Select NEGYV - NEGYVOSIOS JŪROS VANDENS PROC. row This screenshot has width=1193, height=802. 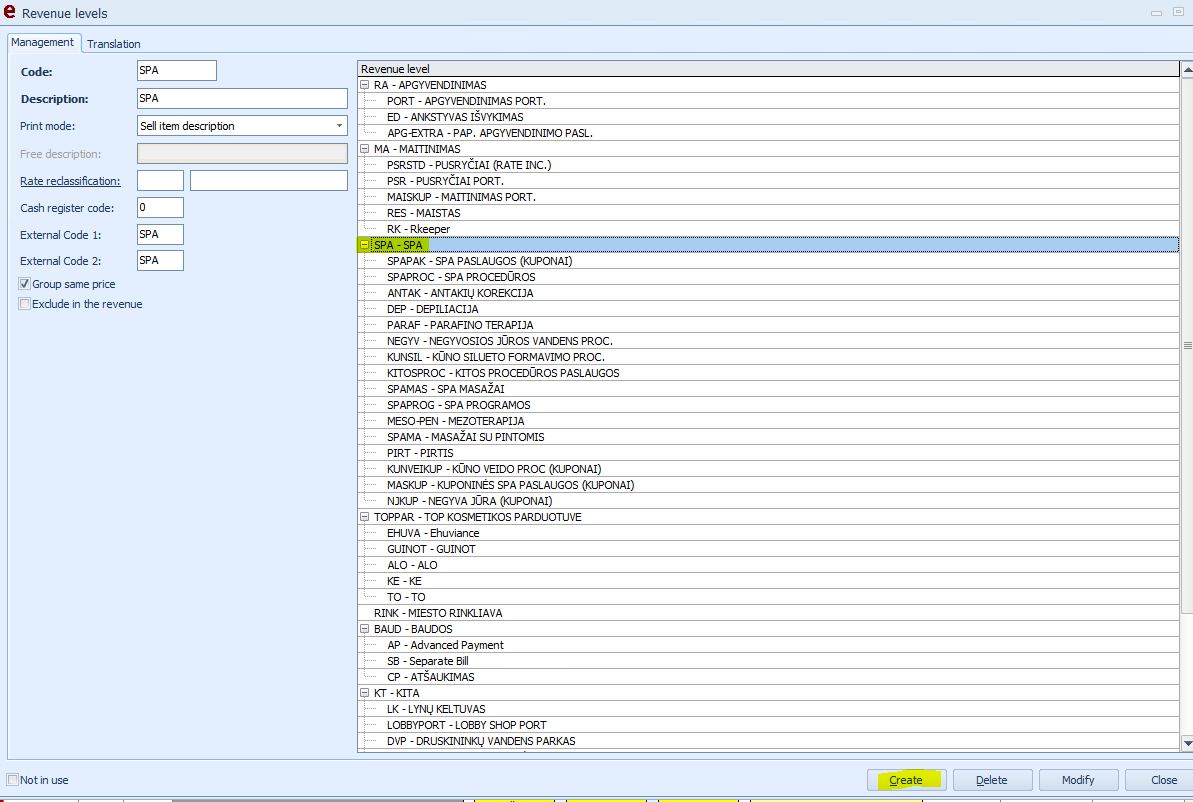768,341
